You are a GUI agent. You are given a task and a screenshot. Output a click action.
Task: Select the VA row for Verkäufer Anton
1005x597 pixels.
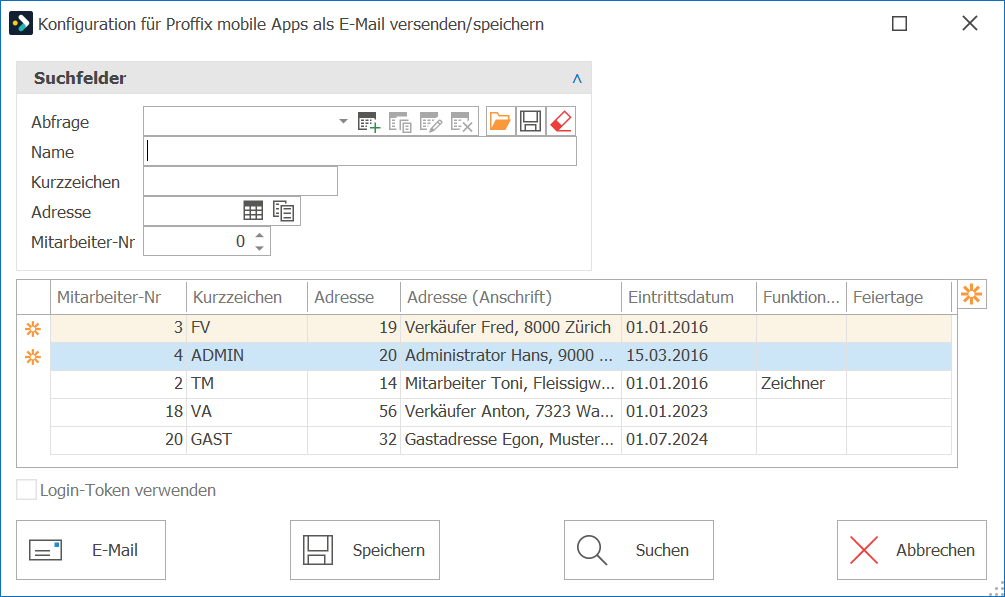click(x=501, y=412)
